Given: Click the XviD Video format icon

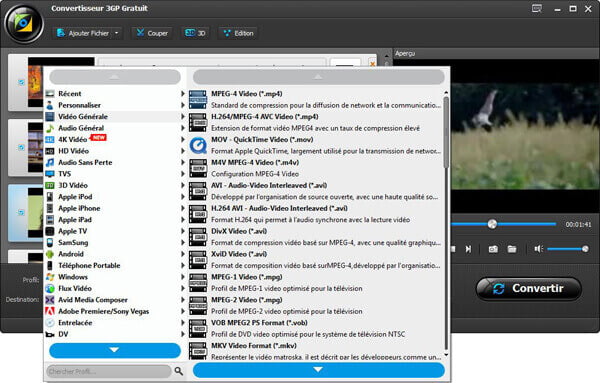Looking at the screenshot, I should [198, 260].
